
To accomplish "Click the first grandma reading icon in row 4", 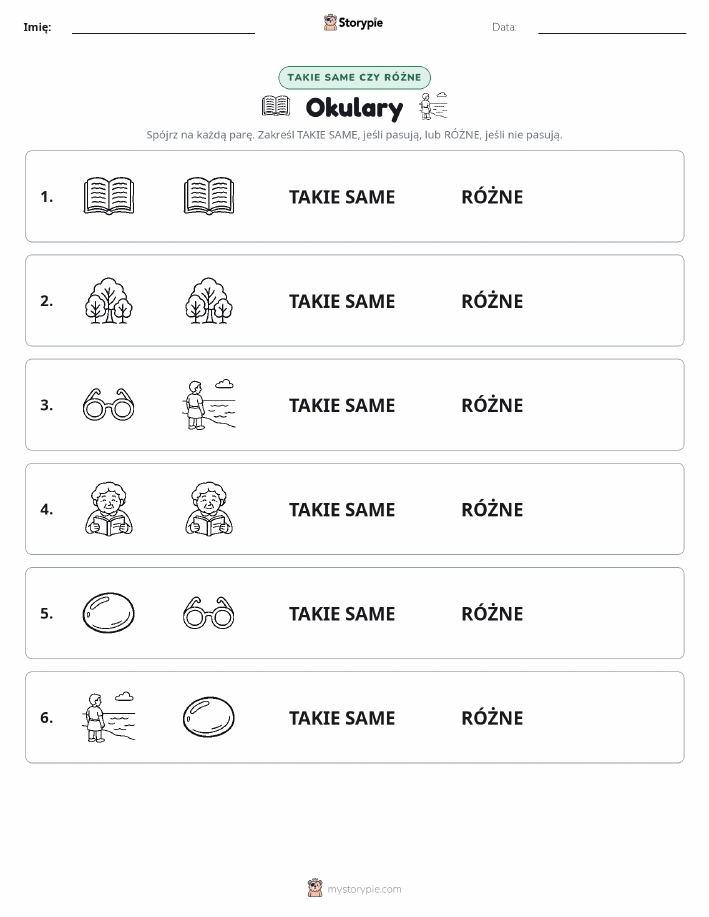I will [109, 509].
